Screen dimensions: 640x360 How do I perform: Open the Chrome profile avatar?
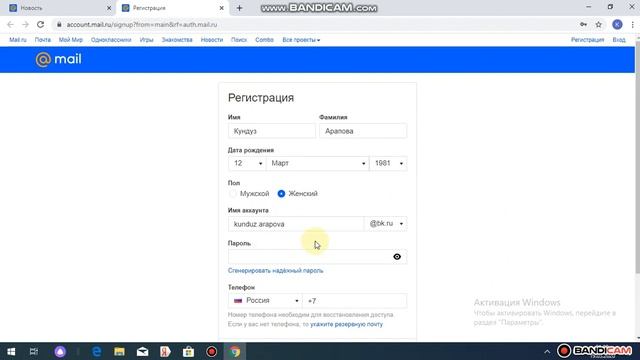(x=617, y=24)
